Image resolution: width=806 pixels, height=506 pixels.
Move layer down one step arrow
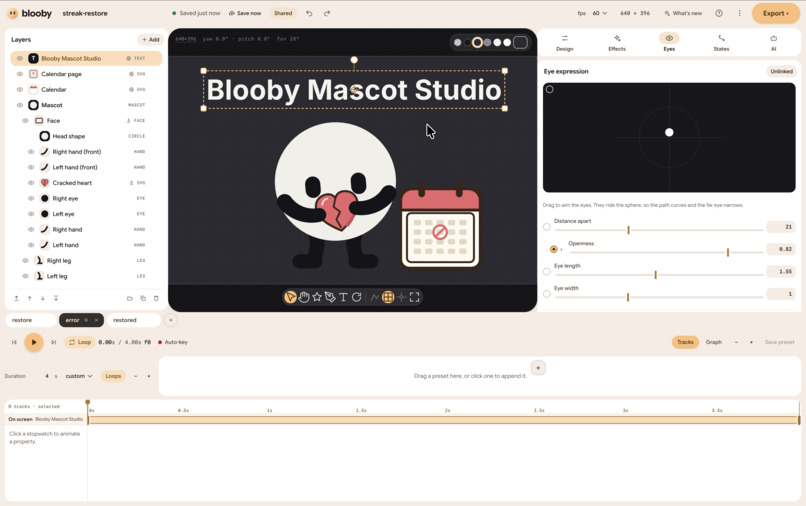pos(43,298)
